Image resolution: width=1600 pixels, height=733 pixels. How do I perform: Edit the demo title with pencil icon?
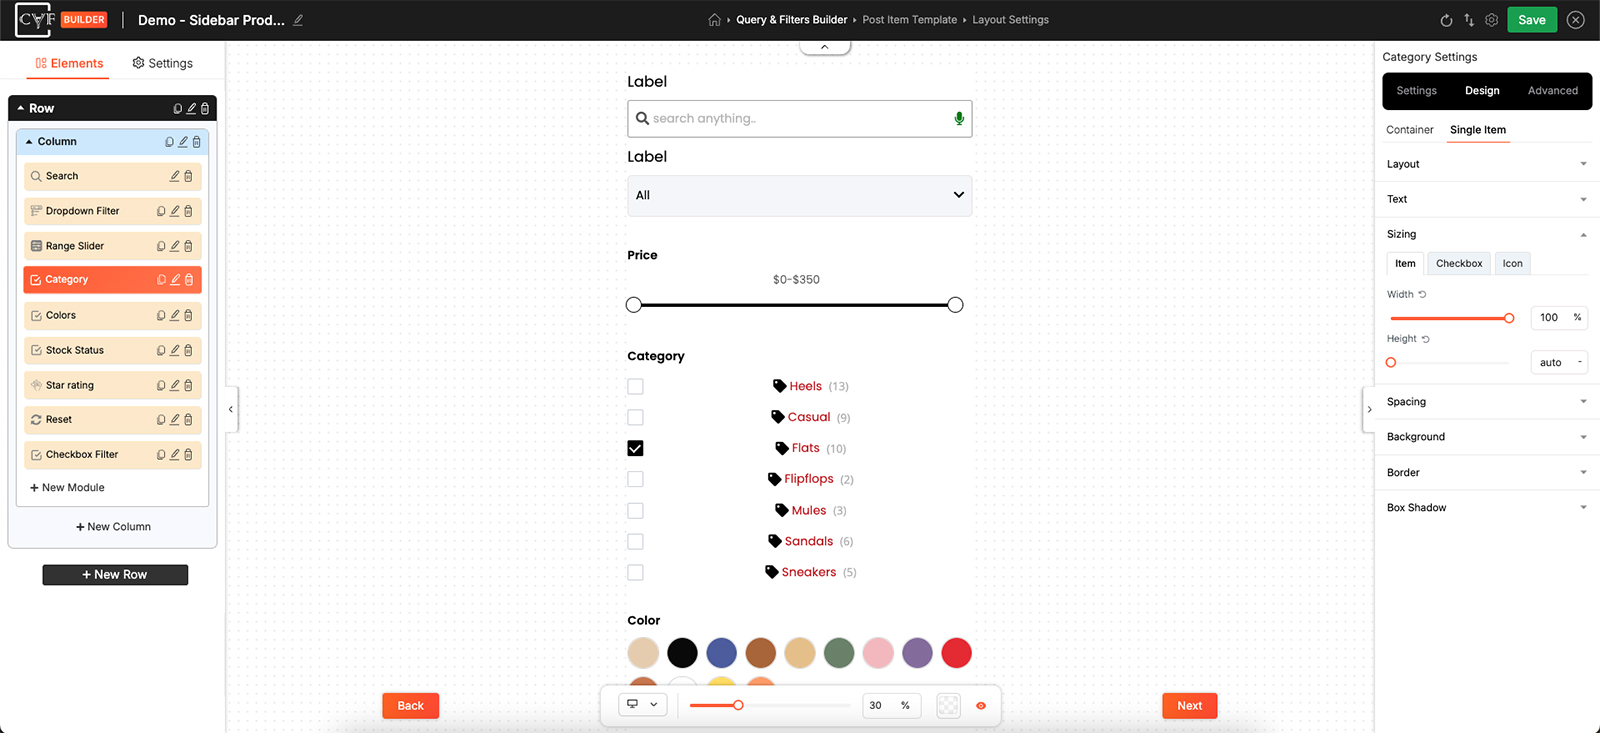[298, 20]
